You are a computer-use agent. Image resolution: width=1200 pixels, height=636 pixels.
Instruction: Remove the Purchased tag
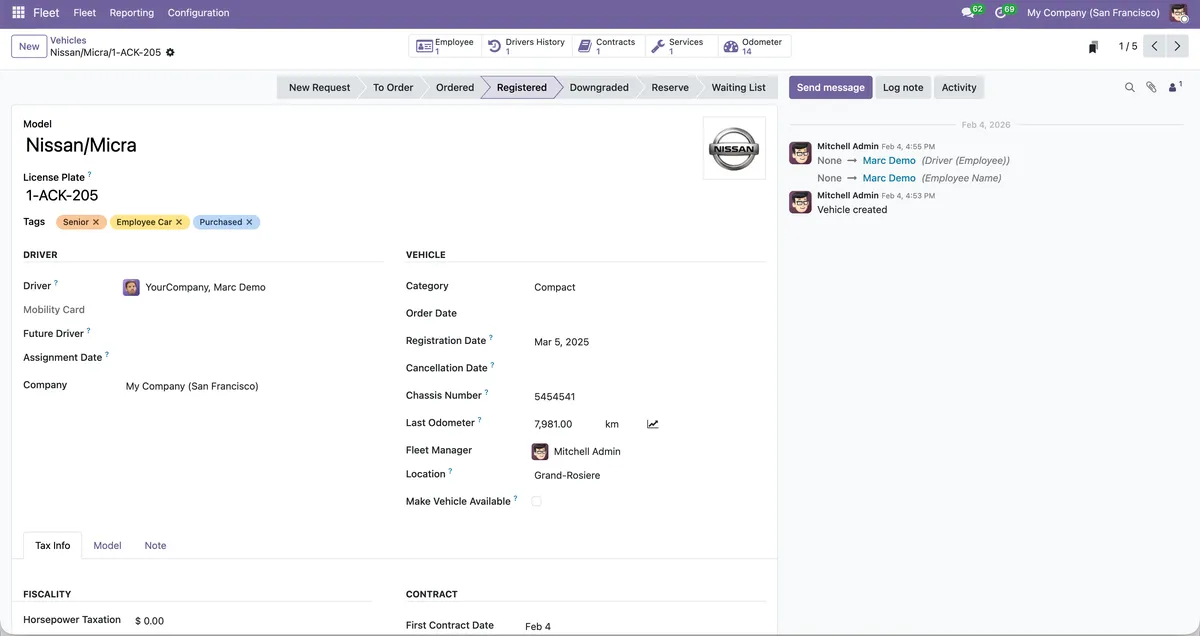249,222
